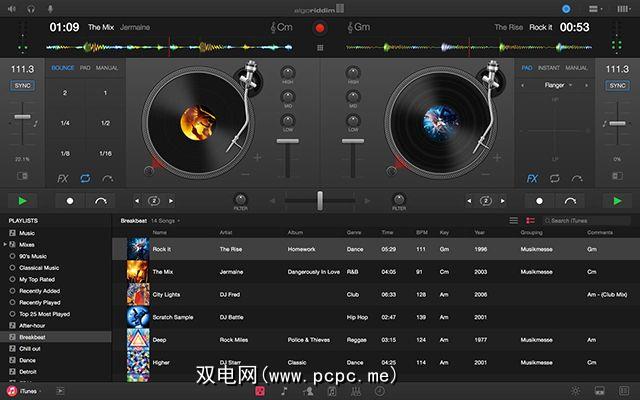640x400 pixels.
Task: Toggle the split panel icon at bottom-right corner
Action: tap(624, 391)
